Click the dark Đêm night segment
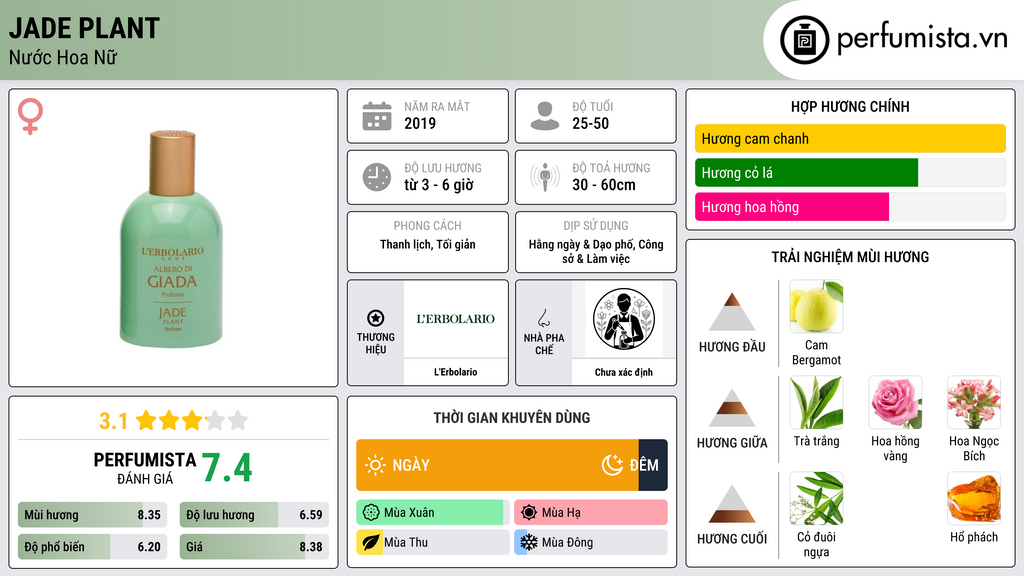Viewport: 1024px width, 576px height. [653, 465]
